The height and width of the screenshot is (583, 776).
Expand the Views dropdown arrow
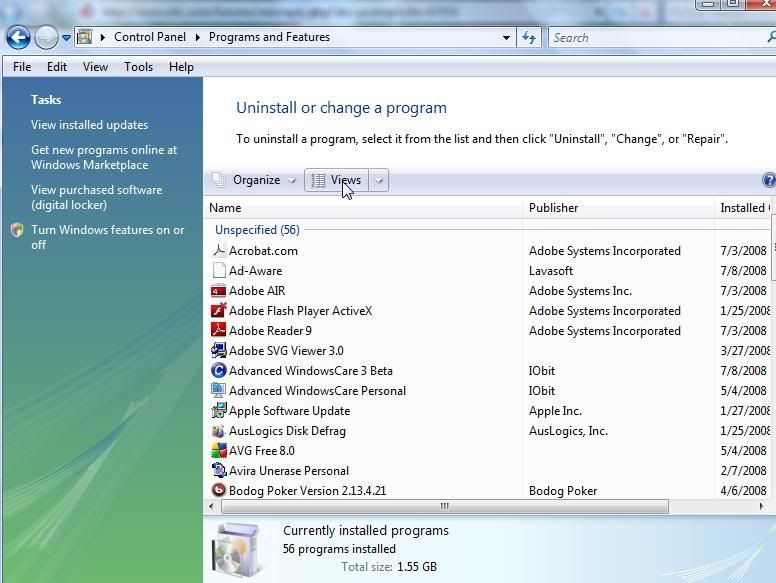coord(379,180)
